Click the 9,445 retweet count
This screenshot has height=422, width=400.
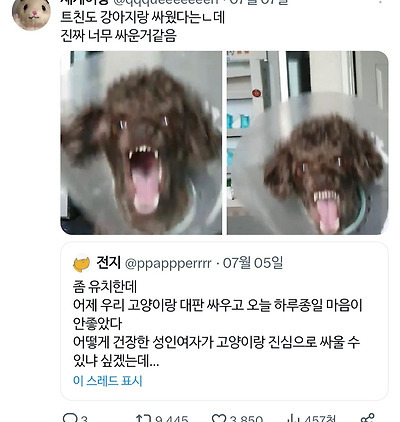[x=172, y=419]
